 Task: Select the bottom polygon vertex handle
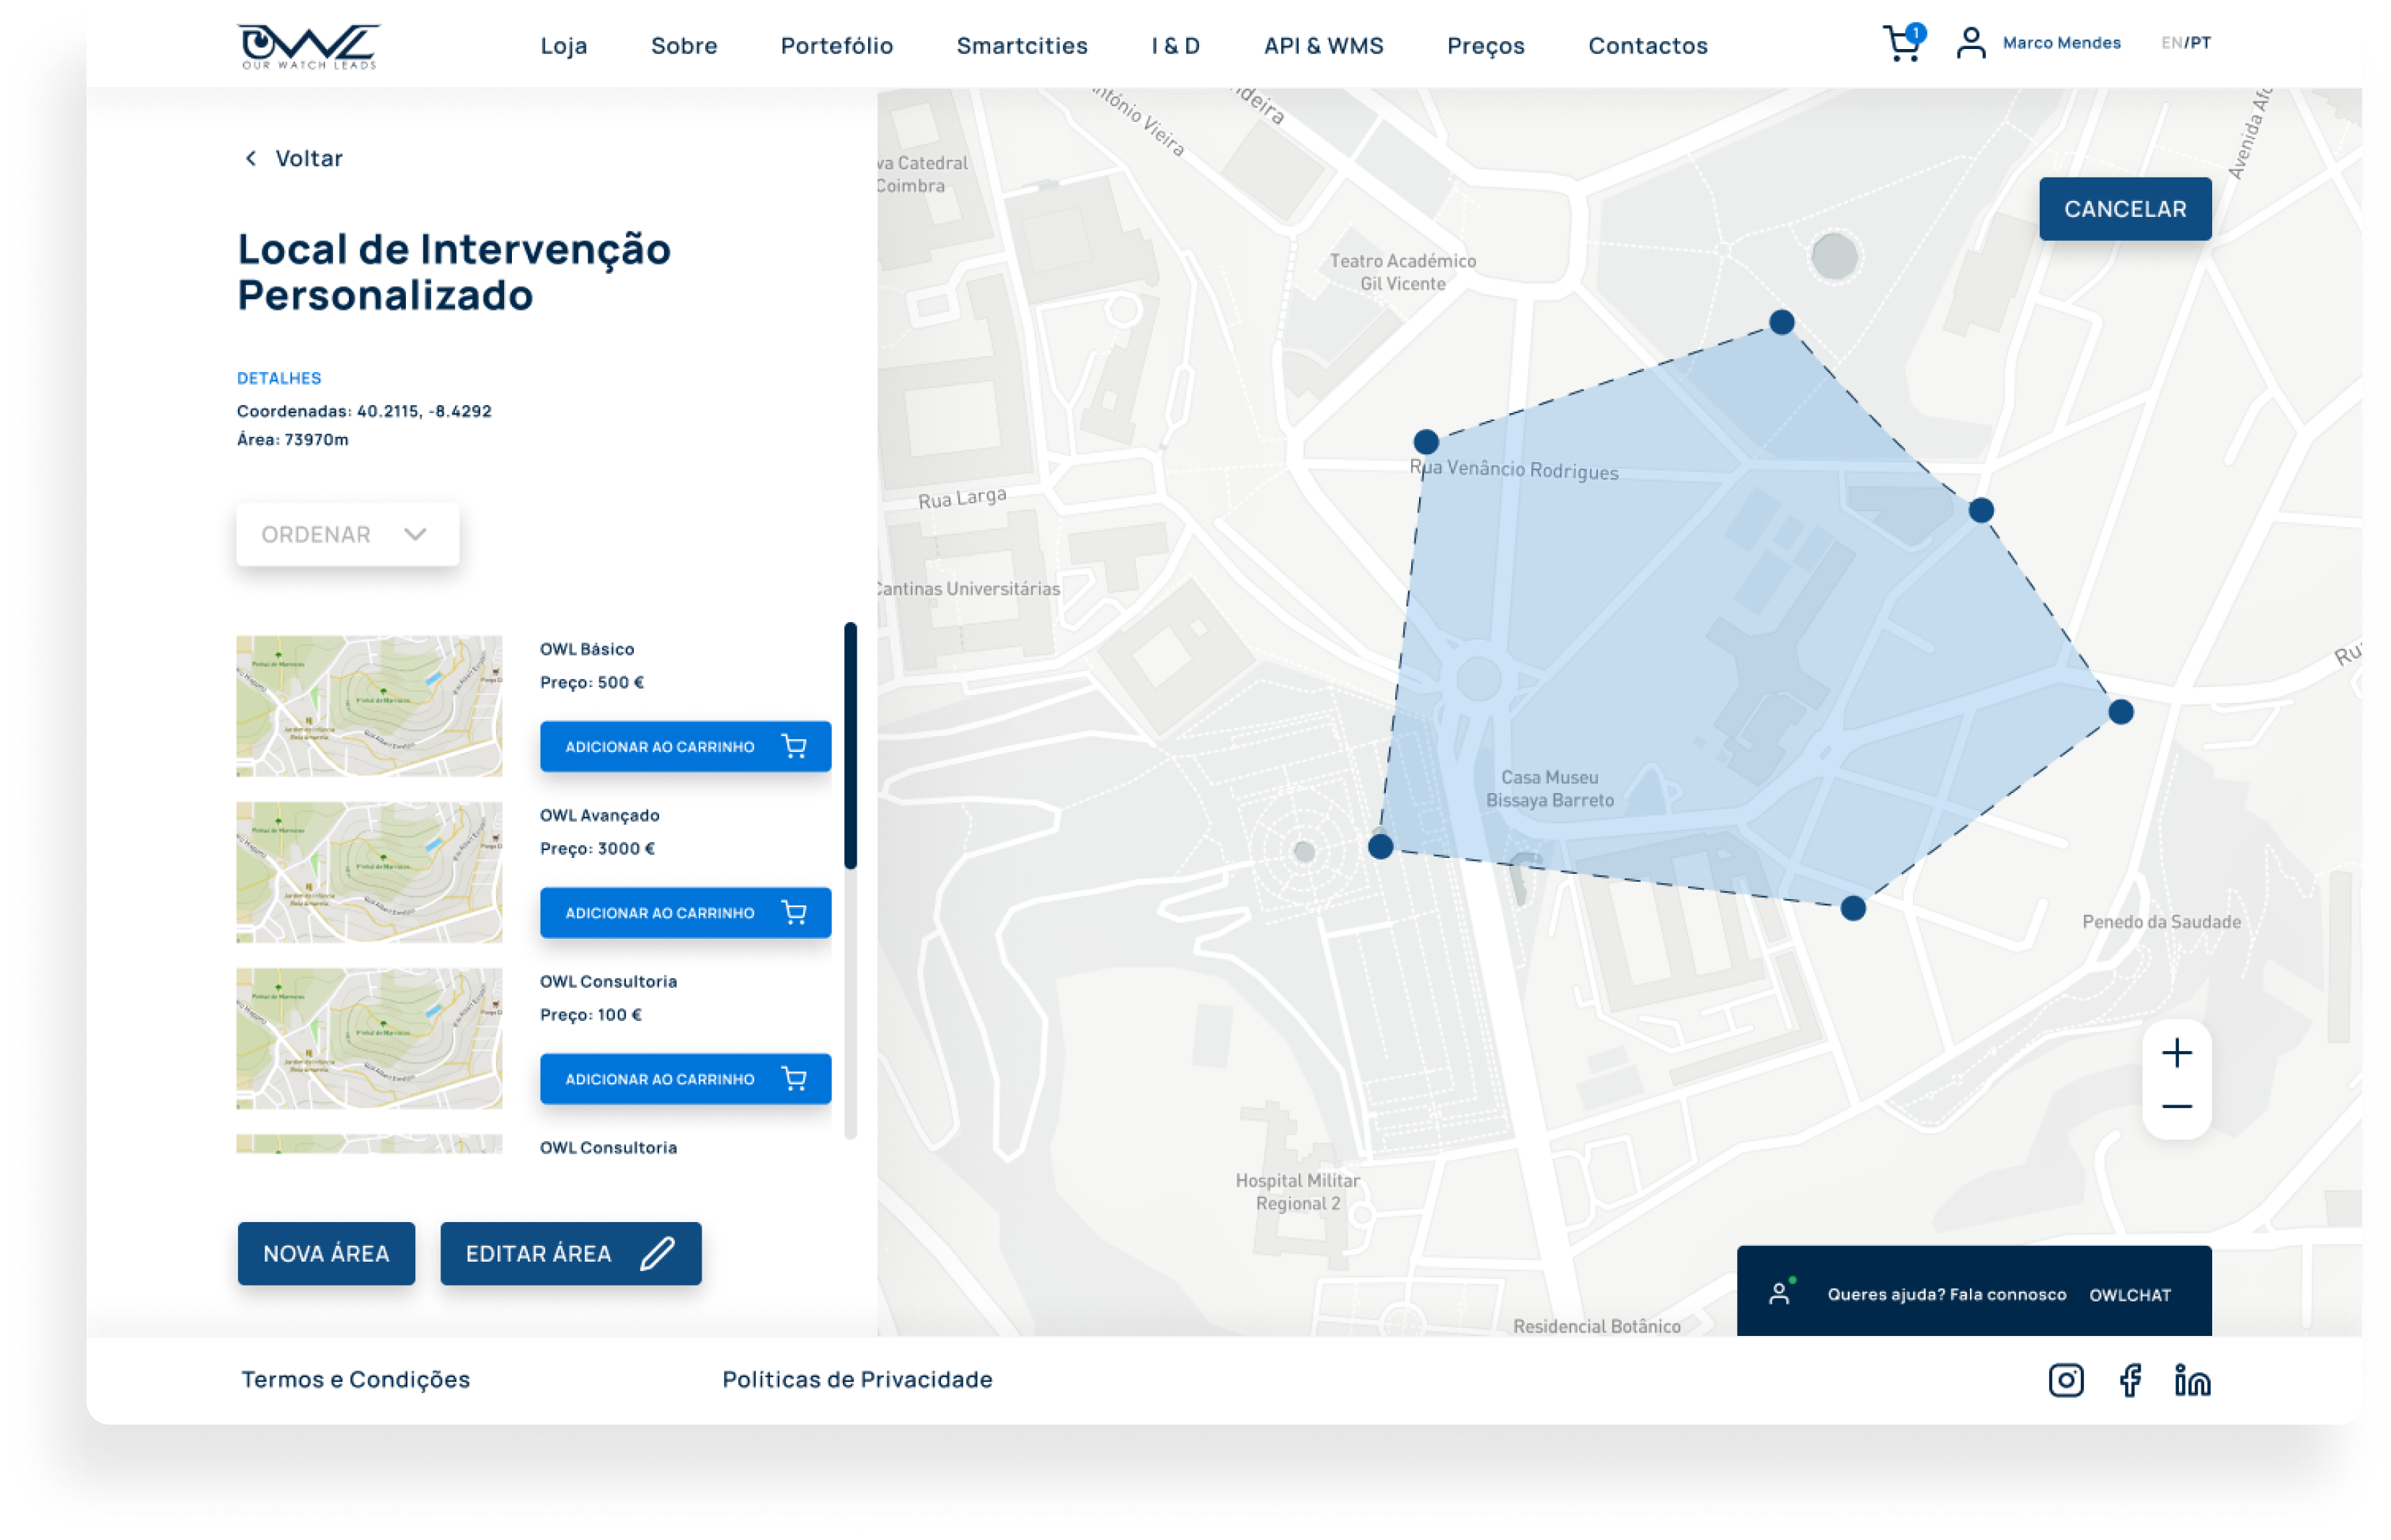(1852, 907)
